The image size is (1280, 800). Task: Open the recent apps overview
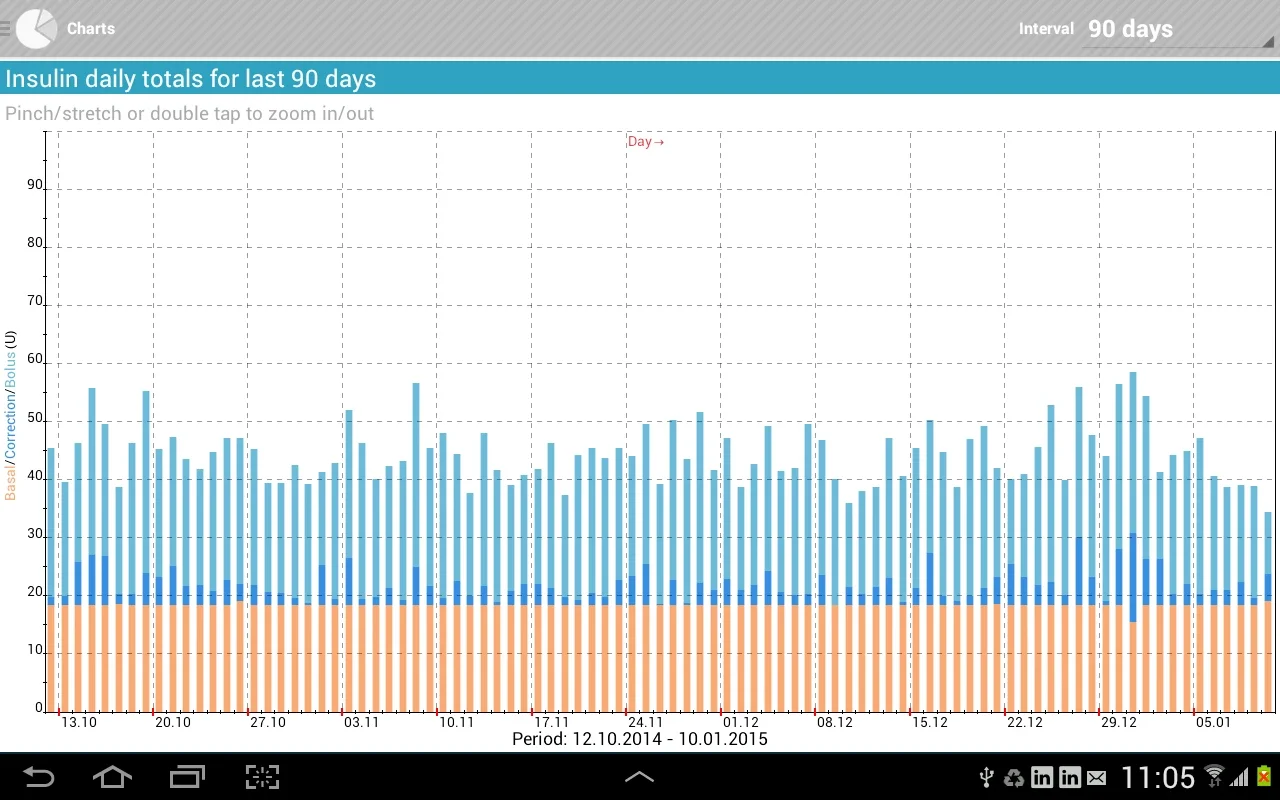coord(187,777)
